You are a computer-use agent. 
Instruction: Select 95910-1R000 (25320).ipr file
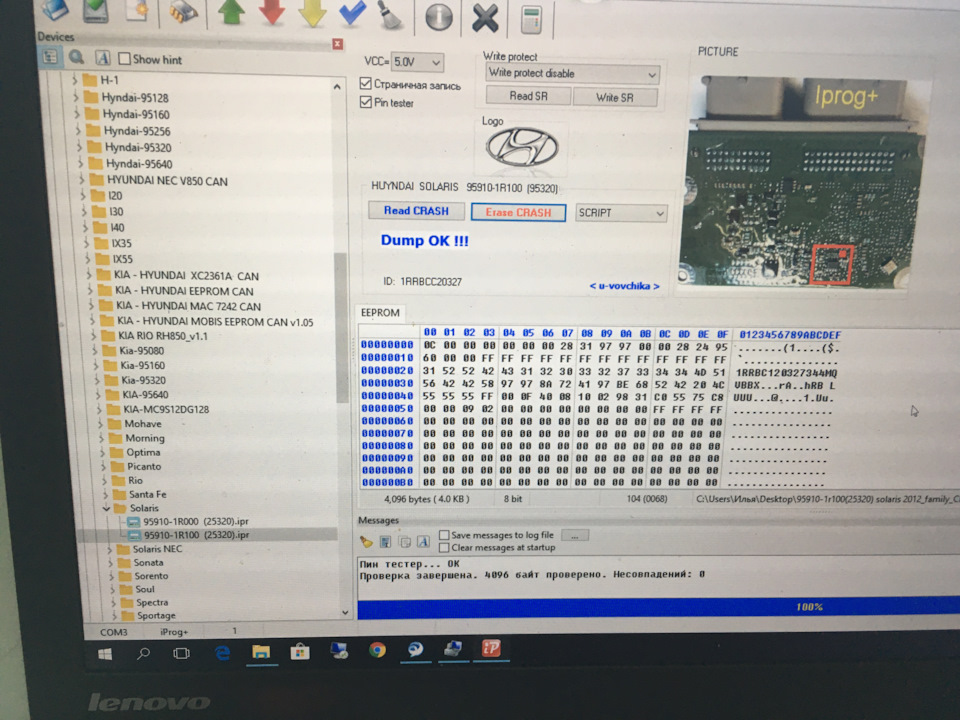click(196, 521)
